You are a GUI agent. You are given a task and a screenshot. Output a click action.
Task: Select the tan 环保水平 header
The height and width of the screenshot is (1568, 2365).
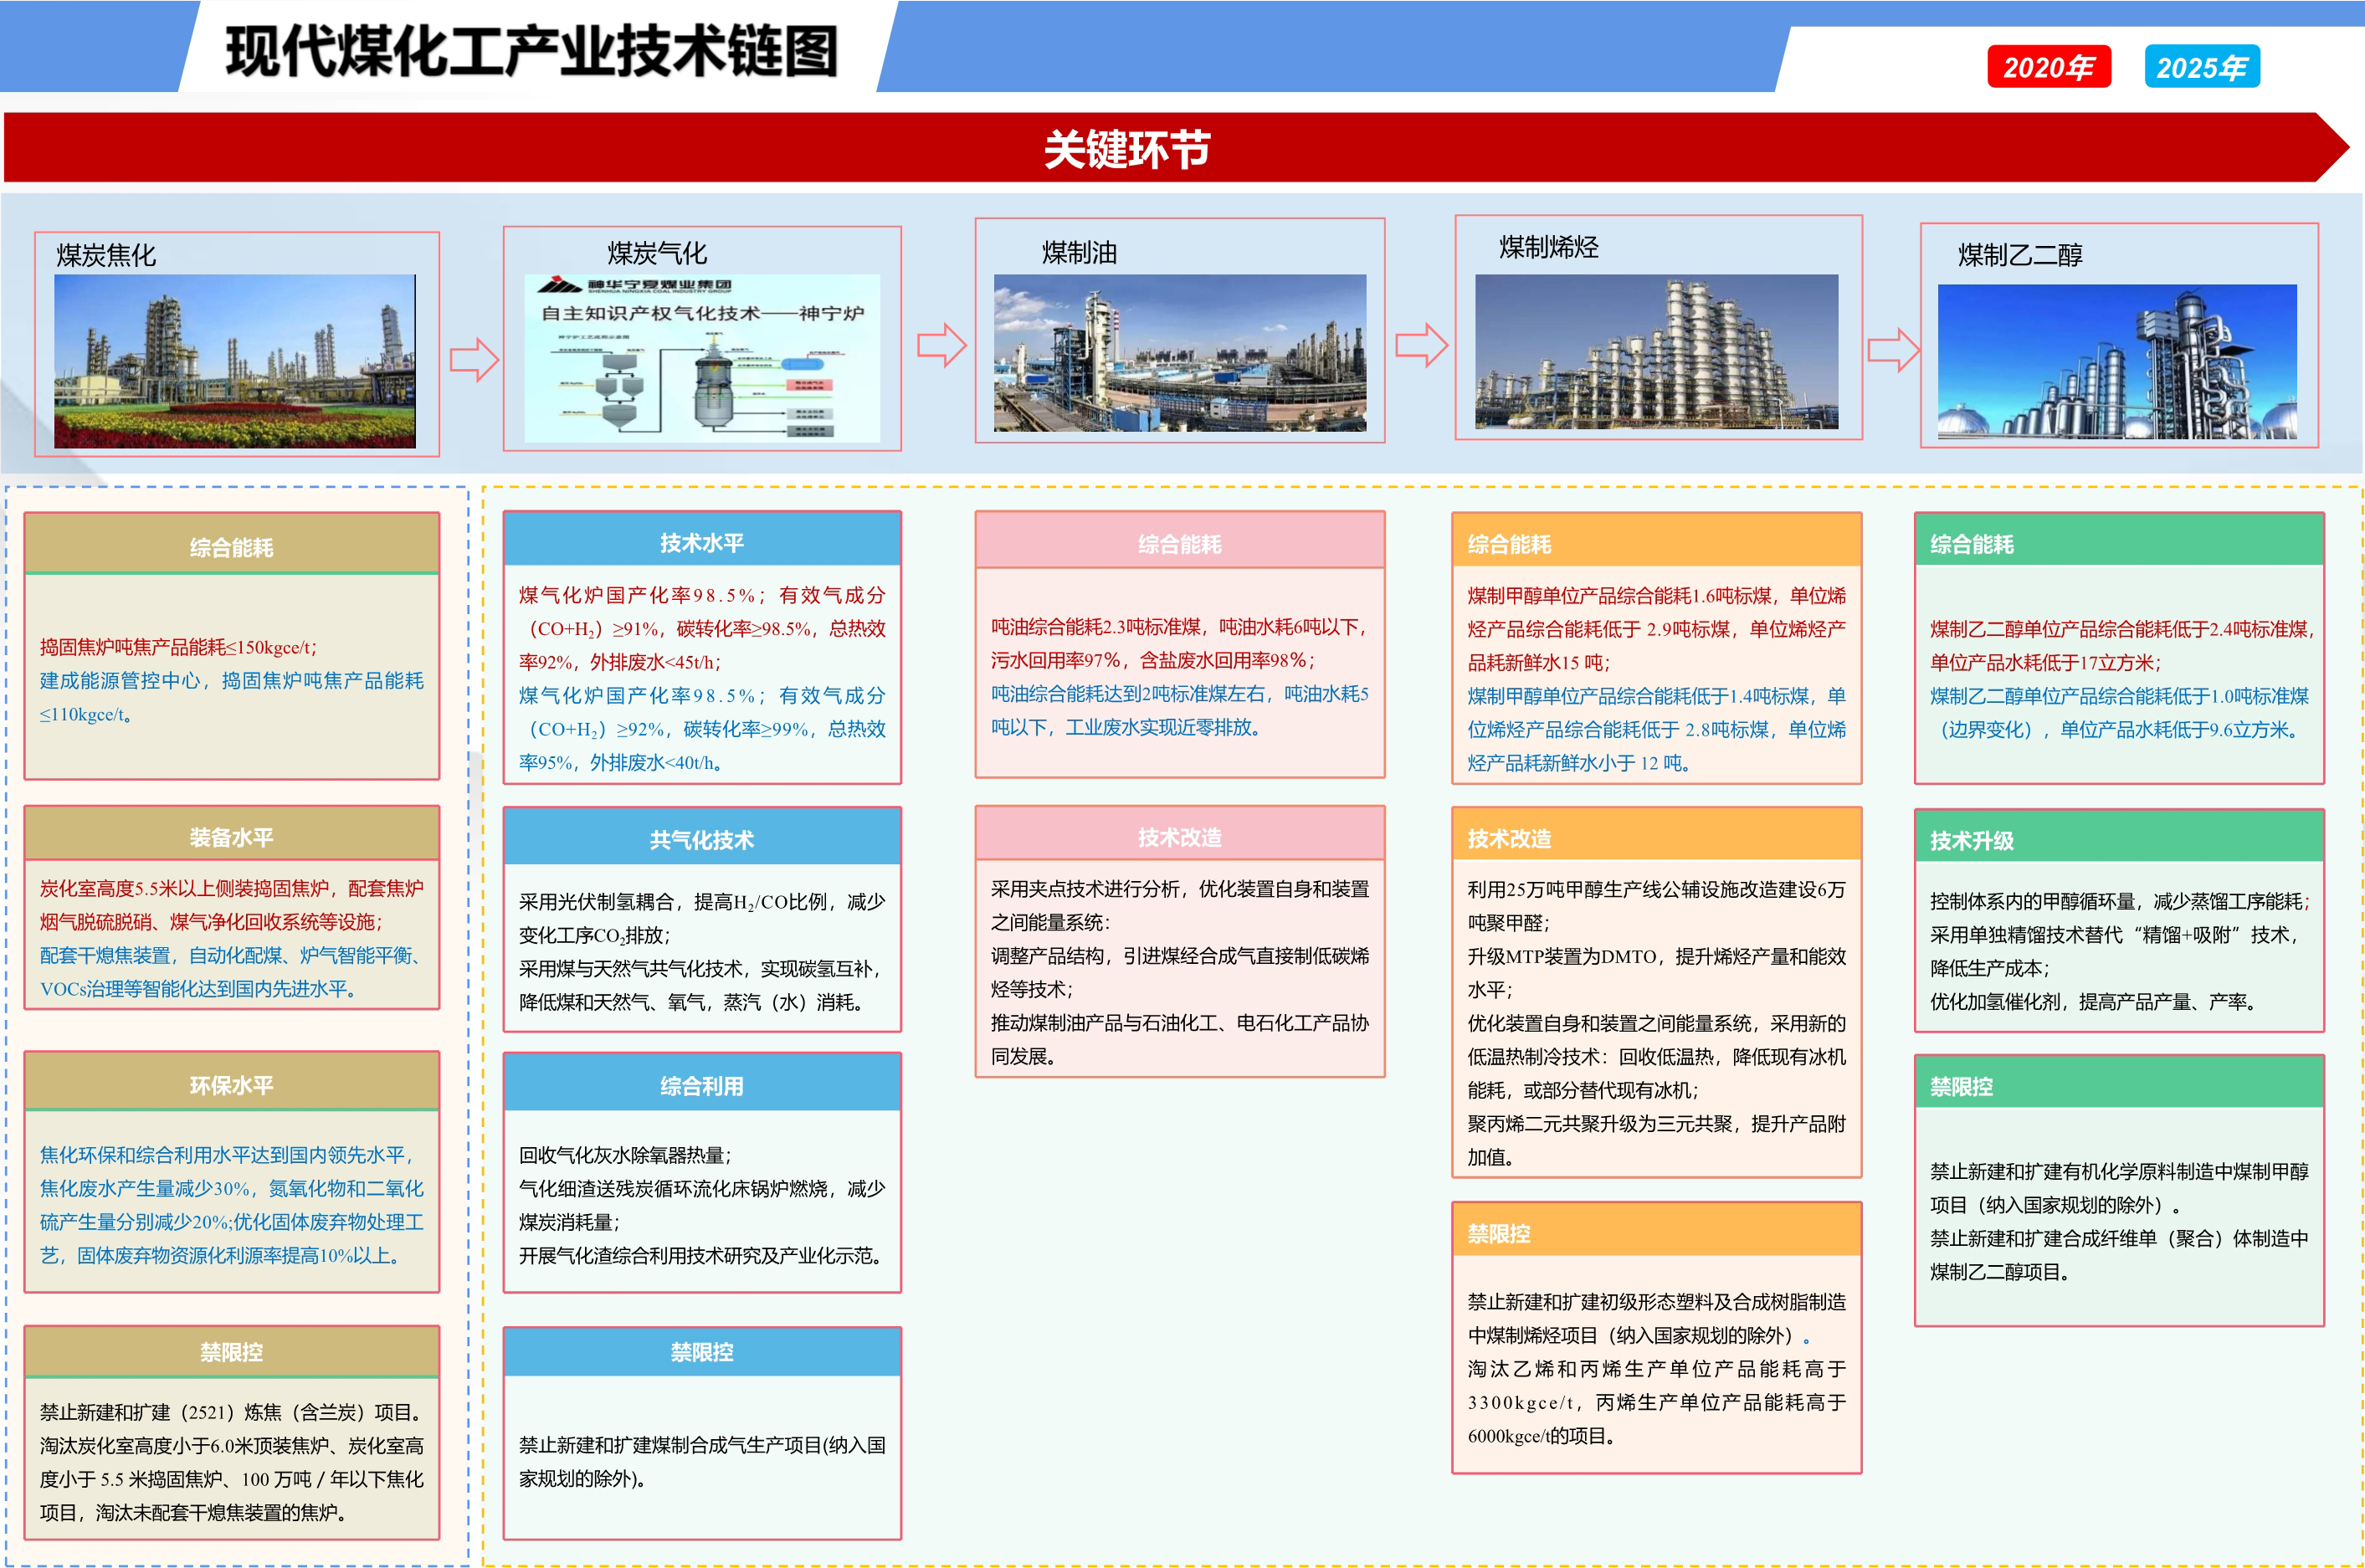[232, 1082]
